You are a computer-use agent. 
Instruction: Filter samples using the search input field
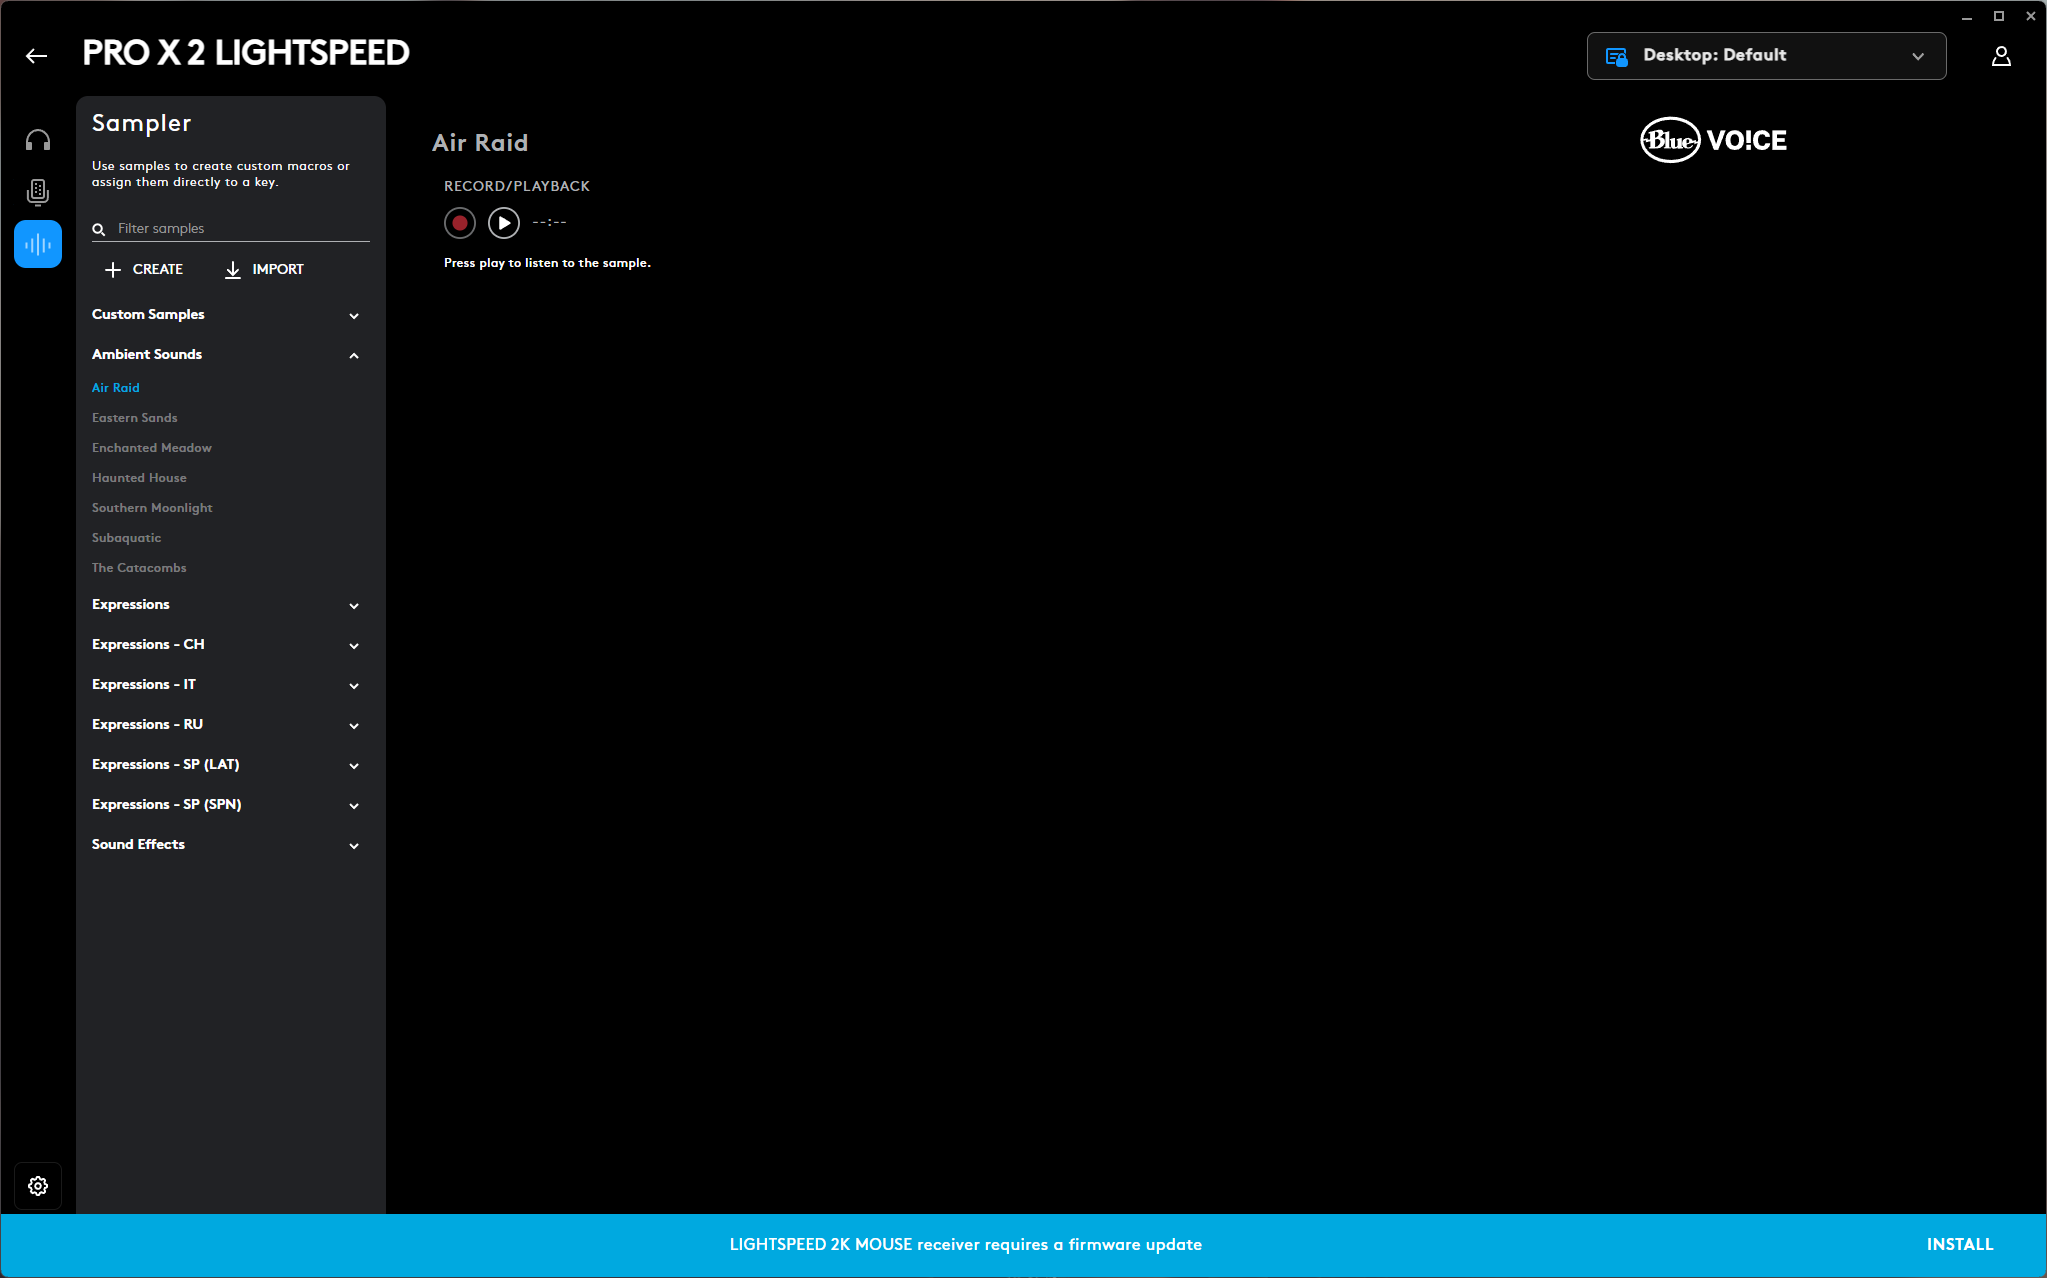tap(235, 228)
